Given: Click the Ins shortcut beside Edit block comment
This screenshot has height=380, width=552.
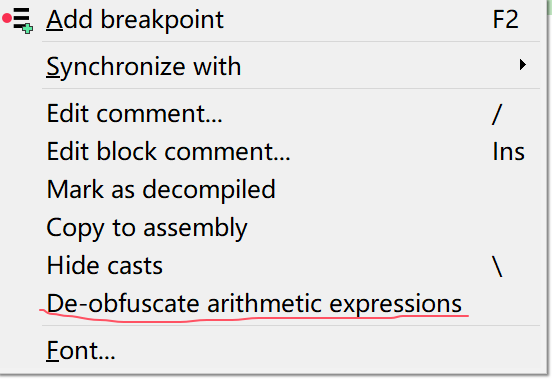Looking at the screenshot, I should 508,151.
